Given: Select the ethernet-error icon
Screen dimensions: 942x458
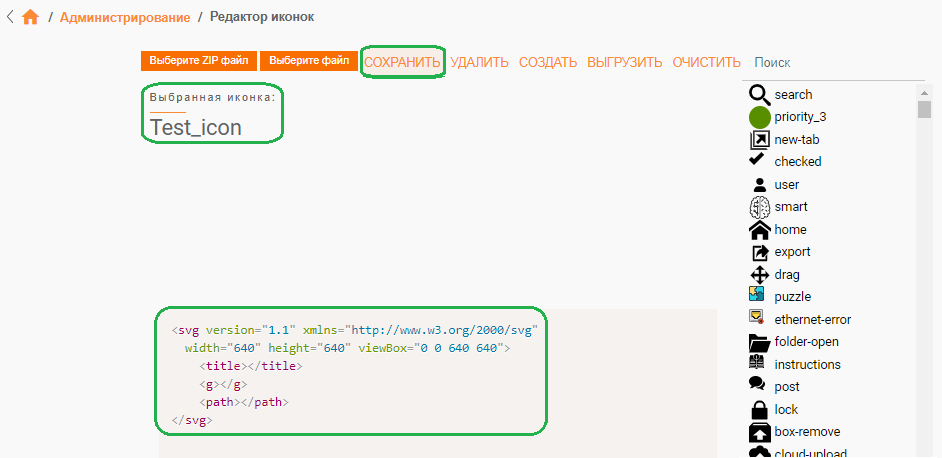Looking at the screenshot, I should click(x=756, y=316).
